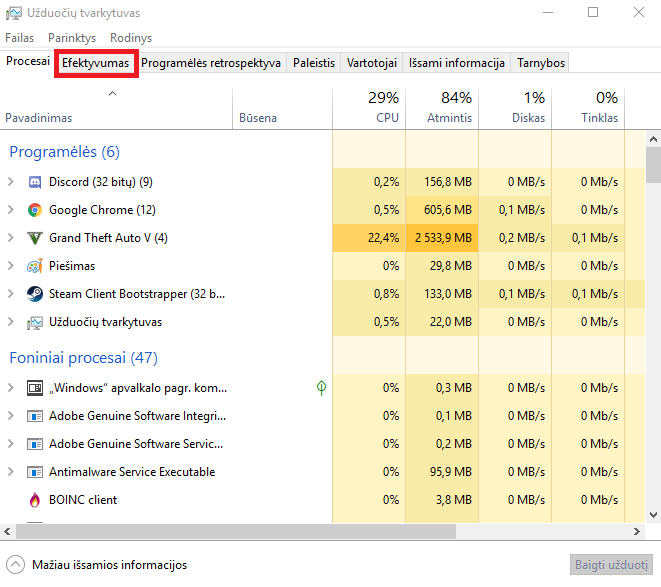Select the Foniniai procesai (47) heading
The height and width of the screenshot is (587, 661).
(83, 358)
